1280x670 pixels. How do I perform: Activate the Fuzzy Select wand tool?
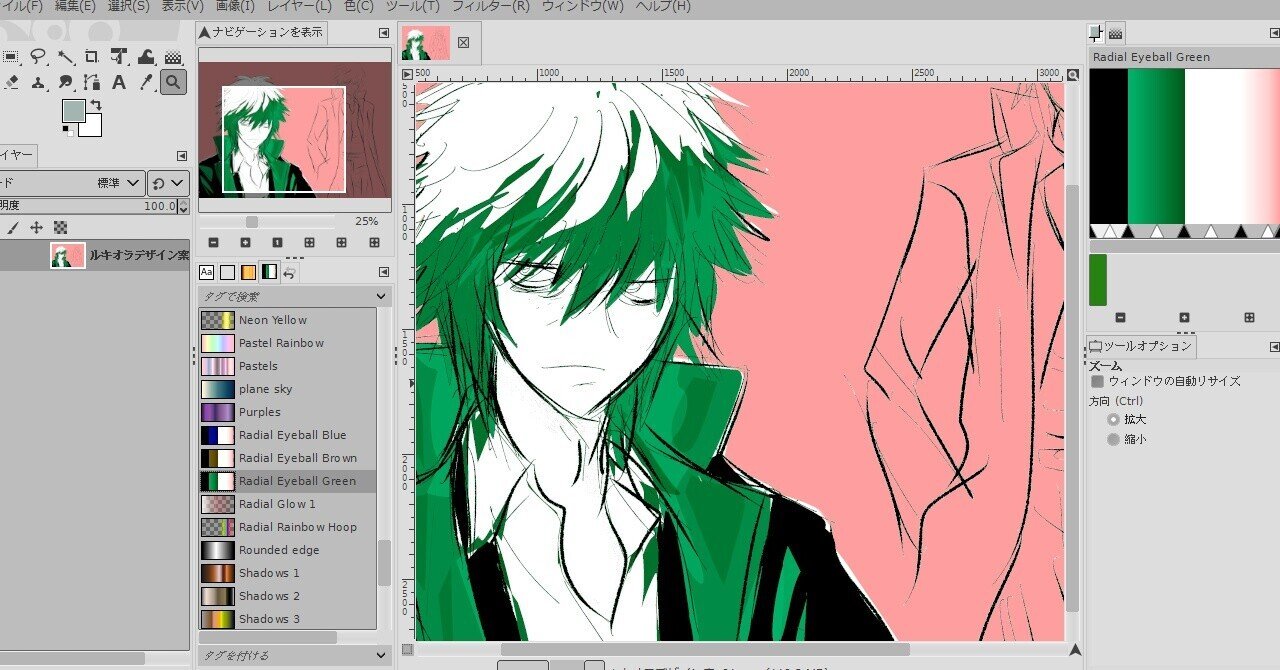click(65, 57)
